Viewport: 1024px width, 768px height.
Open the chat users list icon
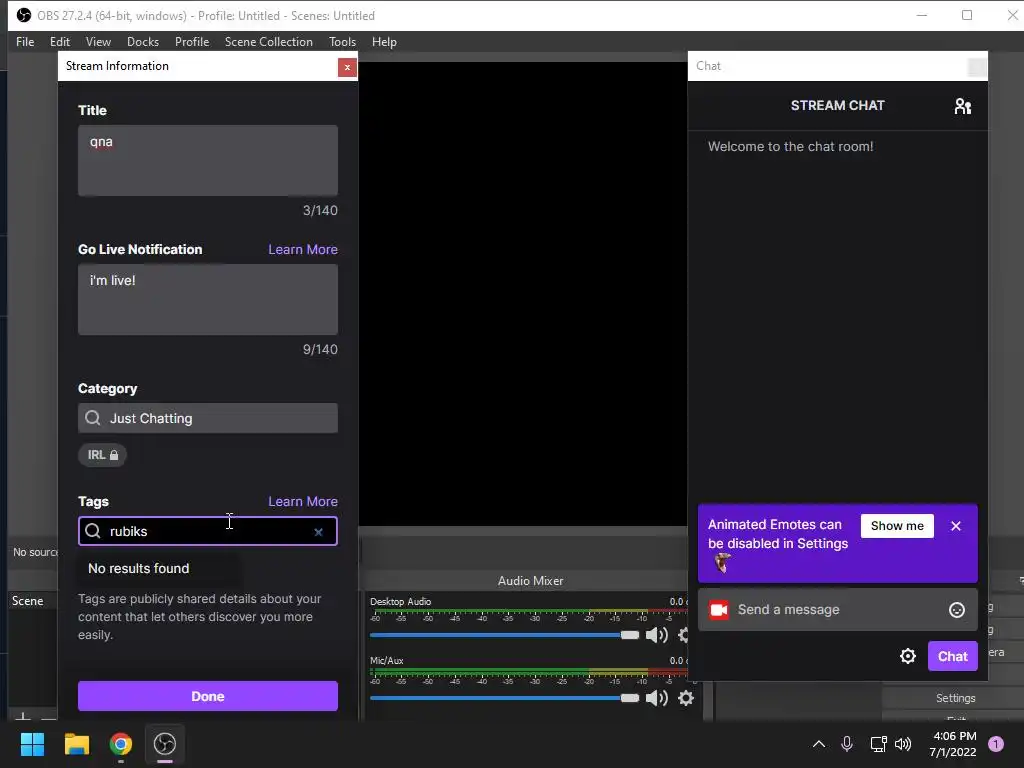[963, 106]
